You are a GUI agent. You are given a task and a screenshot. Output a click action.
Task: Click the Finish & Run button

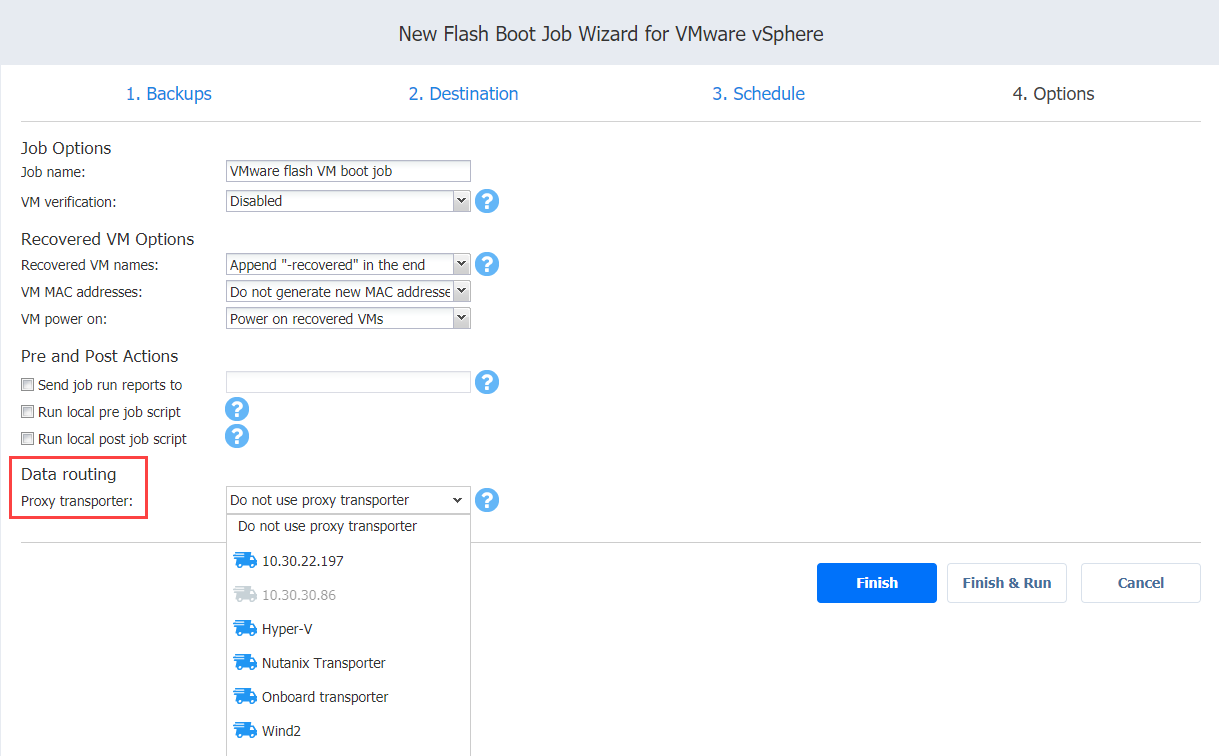coord(1007,583)
